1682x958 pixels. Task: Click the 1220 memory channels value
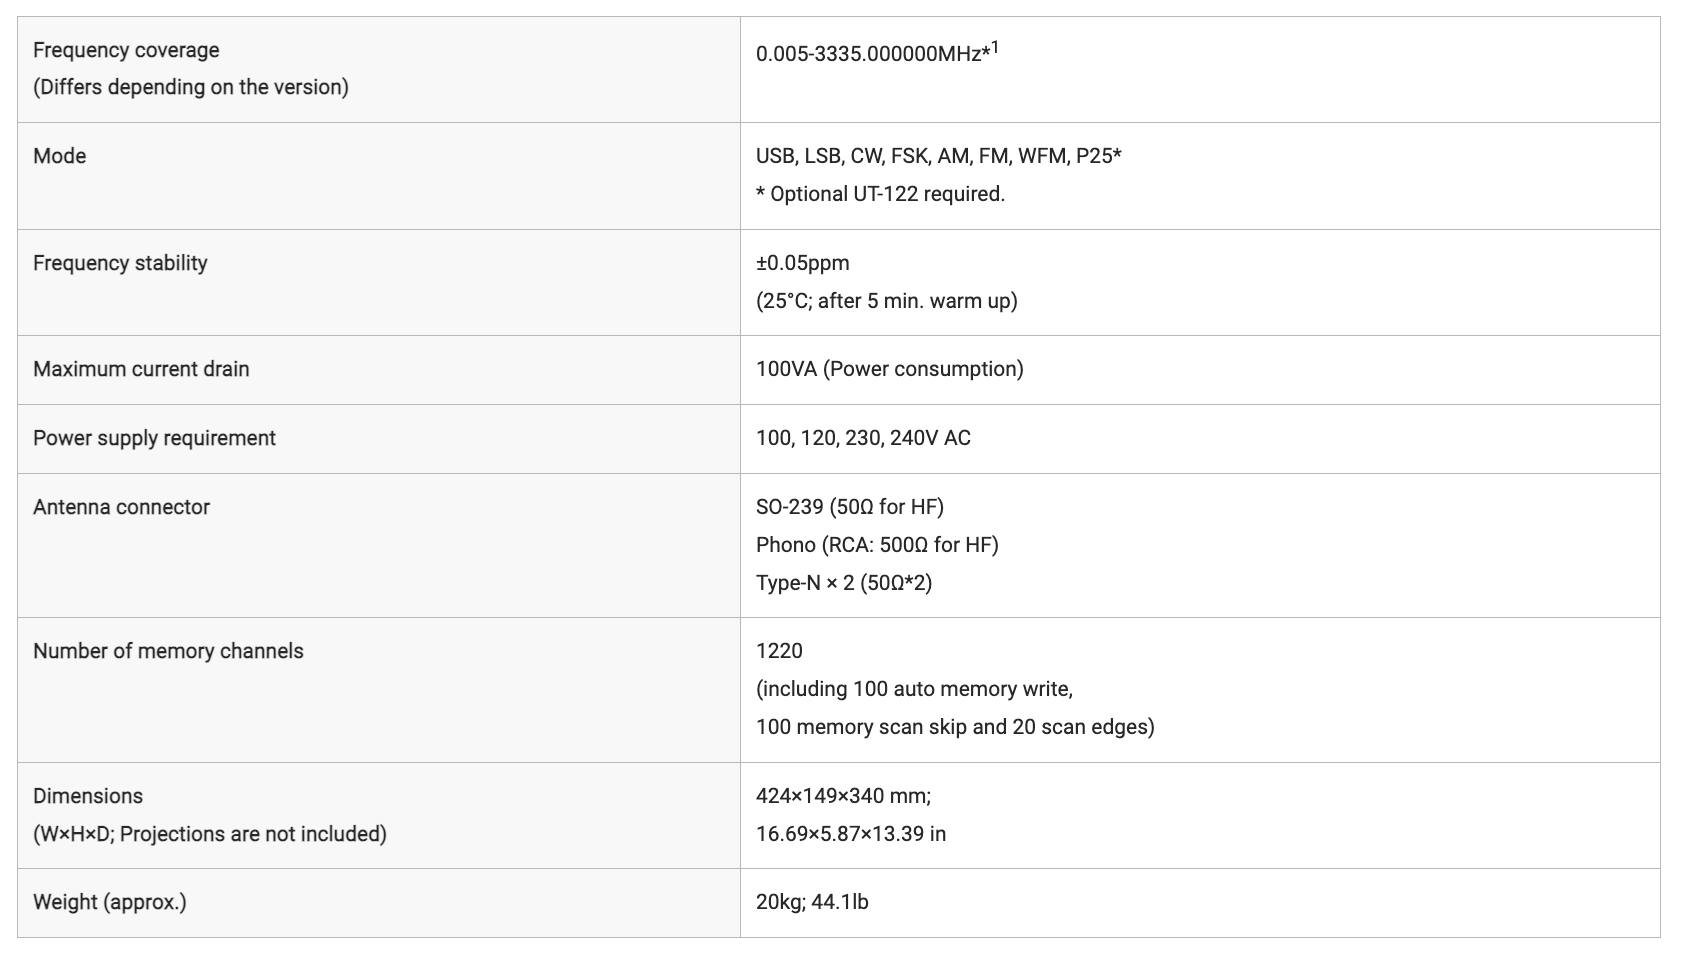[x=779, y=651]
